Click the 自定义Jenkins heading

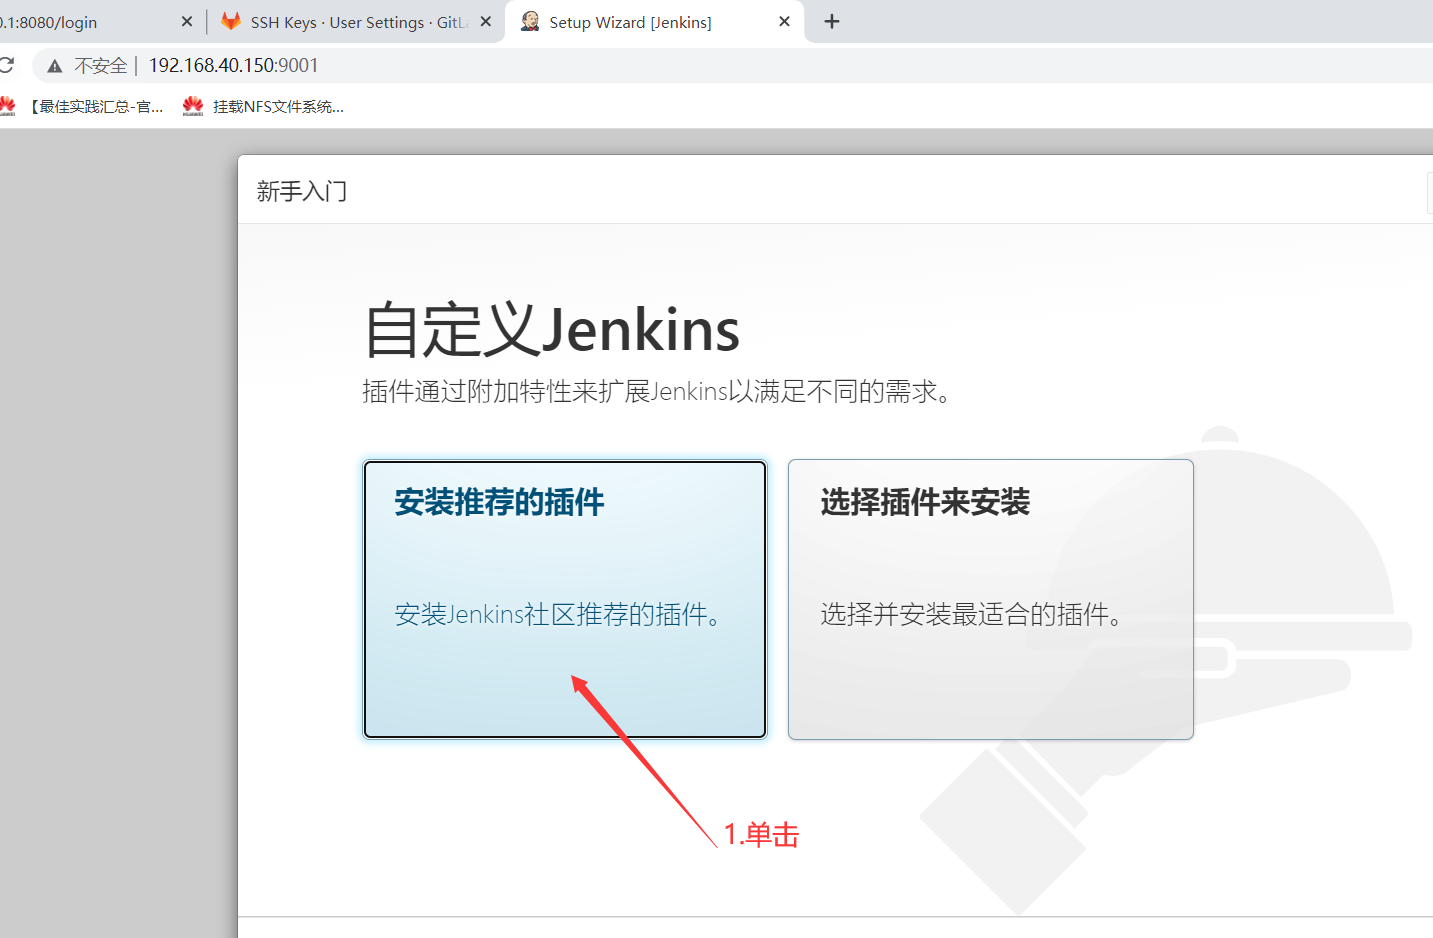[551, 330]
